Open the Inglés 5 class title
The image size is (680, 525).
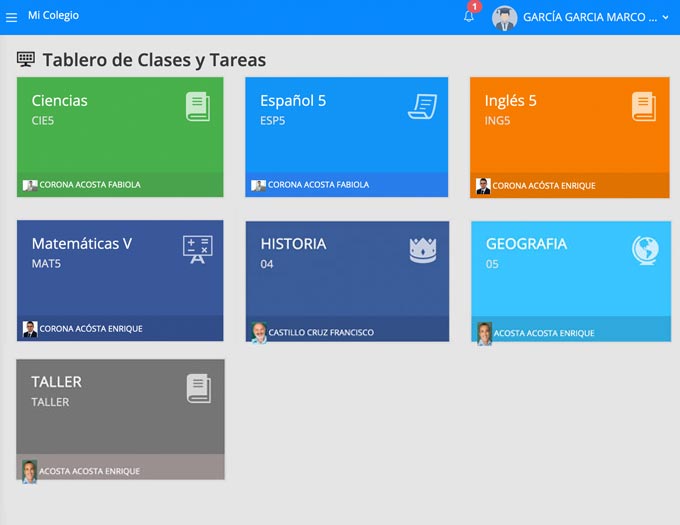point(510,101)
